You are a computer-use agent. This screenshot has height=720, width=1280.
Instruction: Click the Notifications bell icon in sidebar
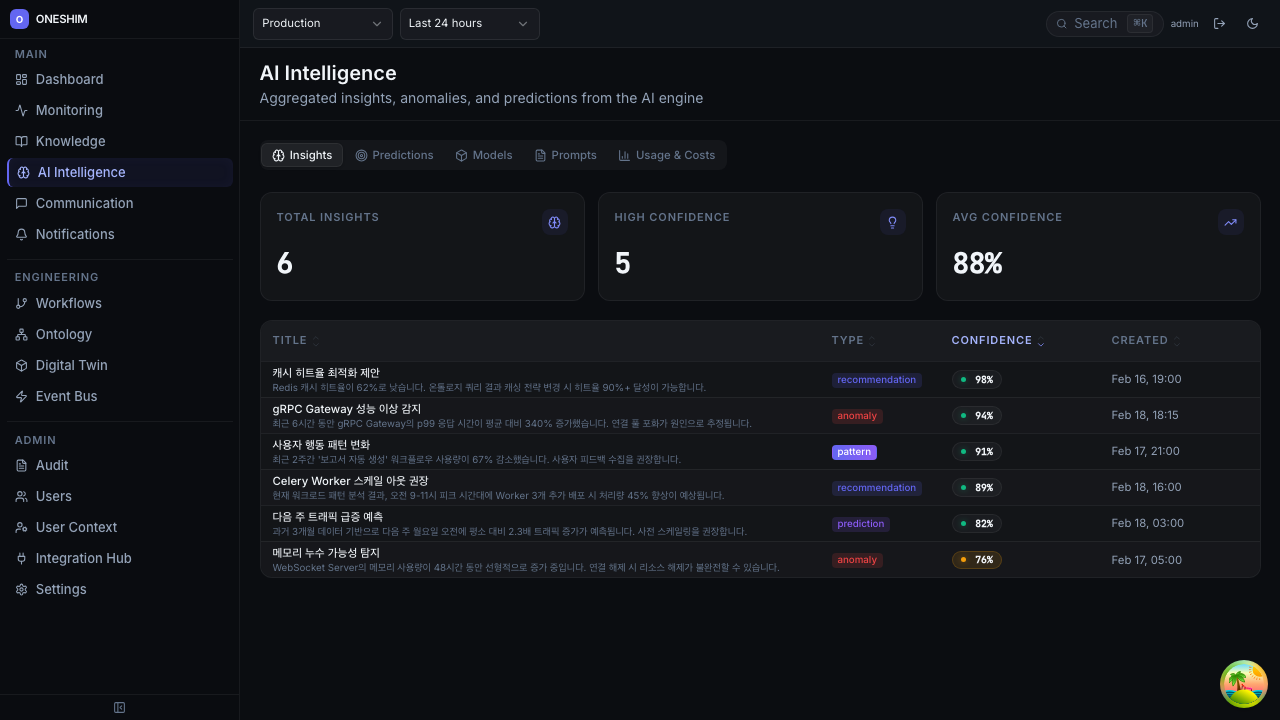21,234
